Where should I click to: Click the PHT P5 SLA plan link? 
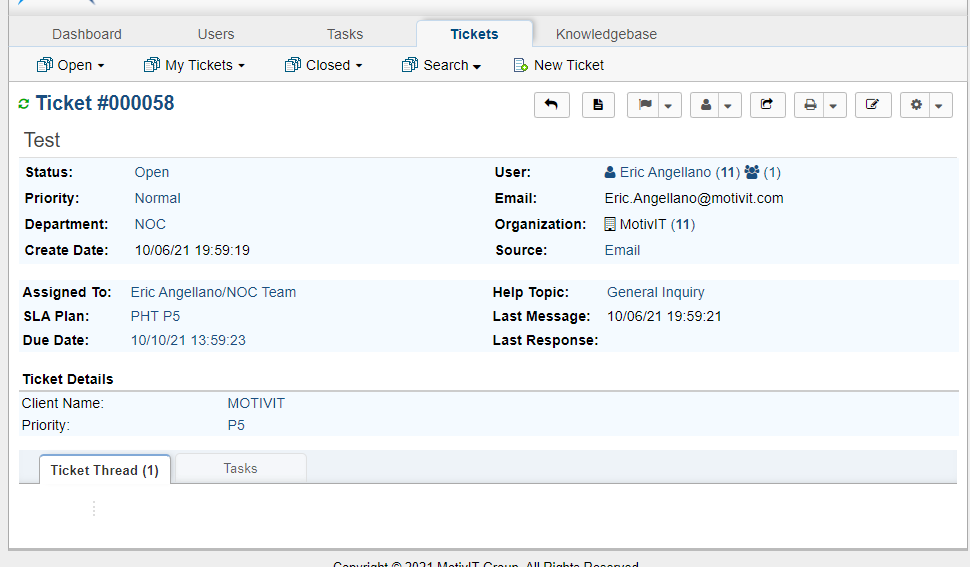[155, 316]
